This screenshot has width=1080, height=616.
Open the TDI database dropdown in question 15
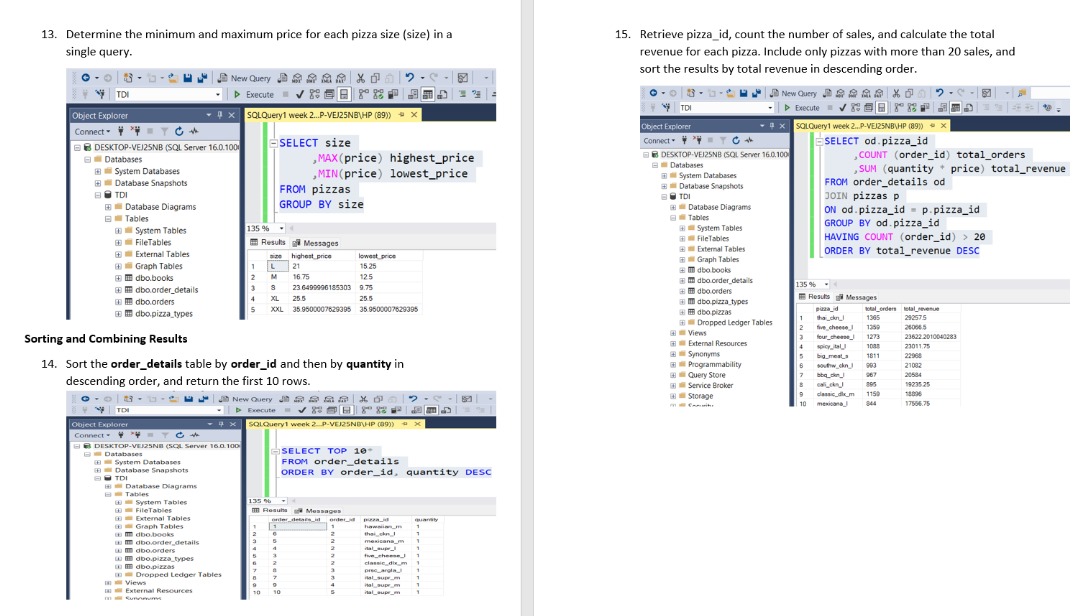tap(770, 108)
